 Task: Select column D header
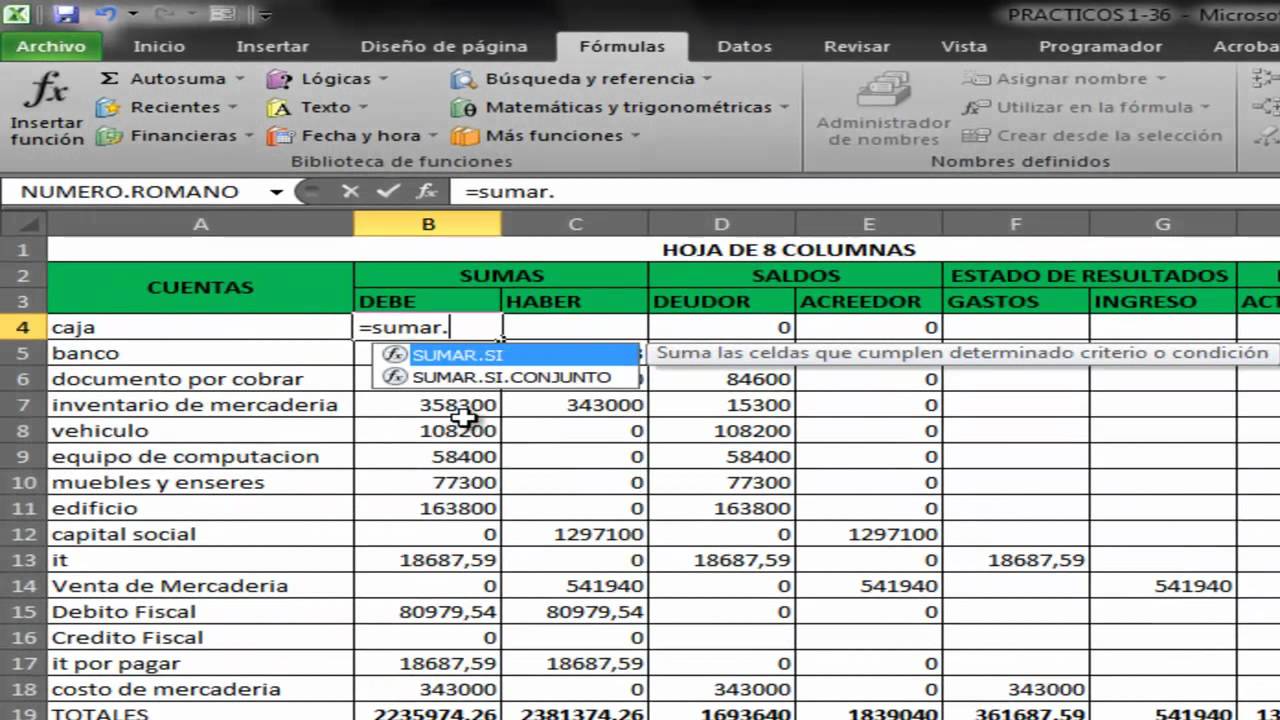point(721,224)
